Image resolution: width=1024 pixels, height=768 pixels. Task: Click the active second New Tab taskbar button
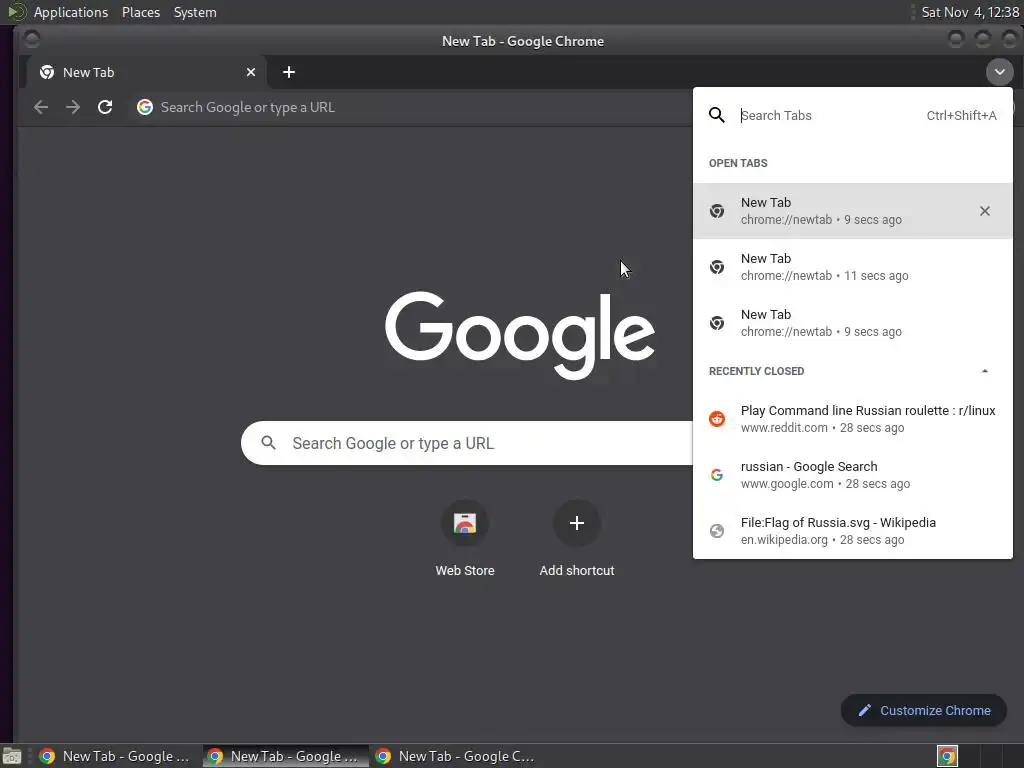285,756
